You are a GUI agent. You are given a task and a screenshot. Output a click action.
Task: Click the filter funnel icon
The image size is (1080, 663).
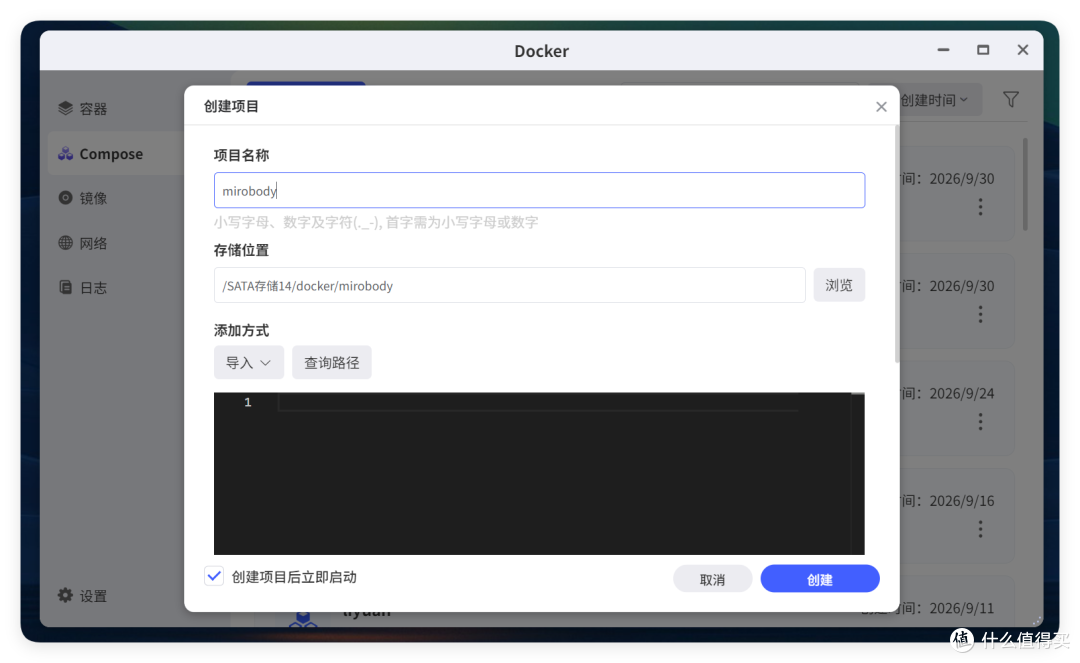coord(1010,100)
